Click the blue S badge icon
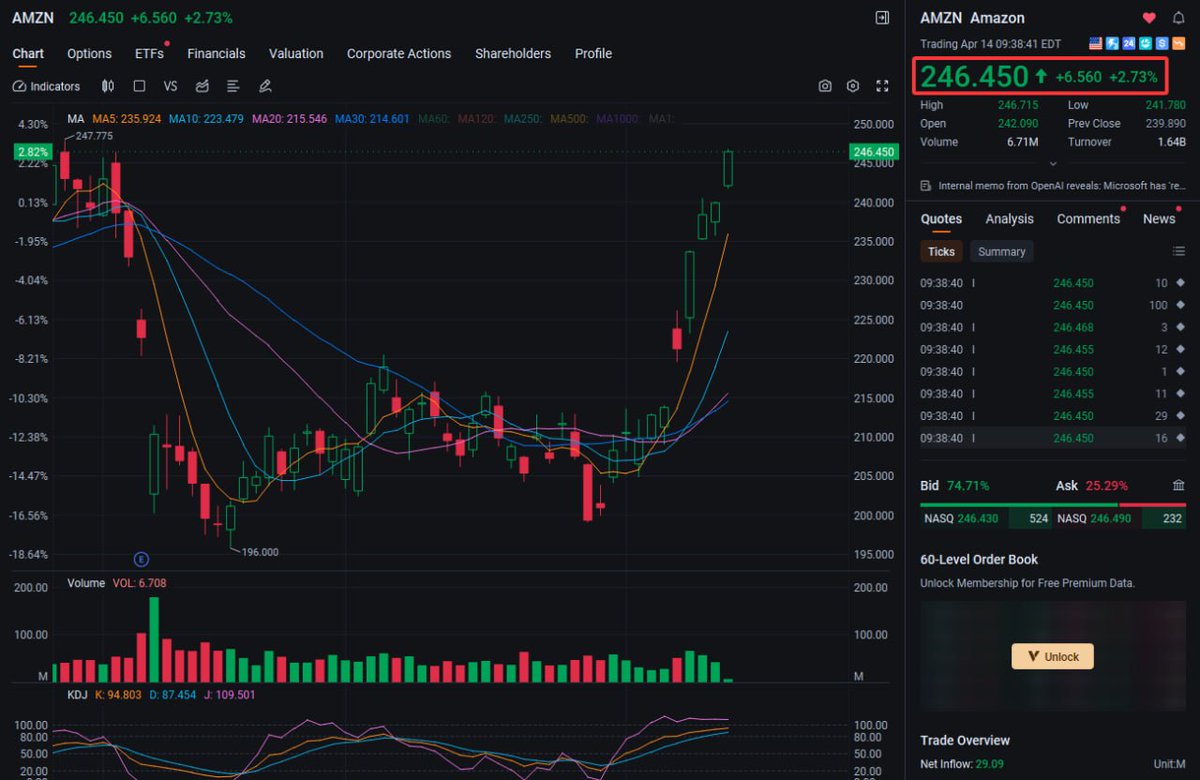The height and width of the screenshot is (780, 1200). click(x=1162, y=44)
